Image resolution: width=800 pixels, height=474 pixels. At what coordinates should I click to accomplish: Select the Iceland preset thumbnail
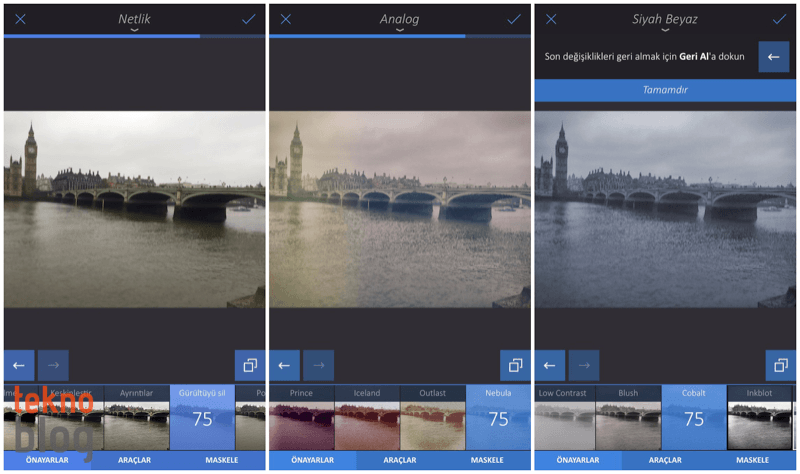(x=367, y=418)
